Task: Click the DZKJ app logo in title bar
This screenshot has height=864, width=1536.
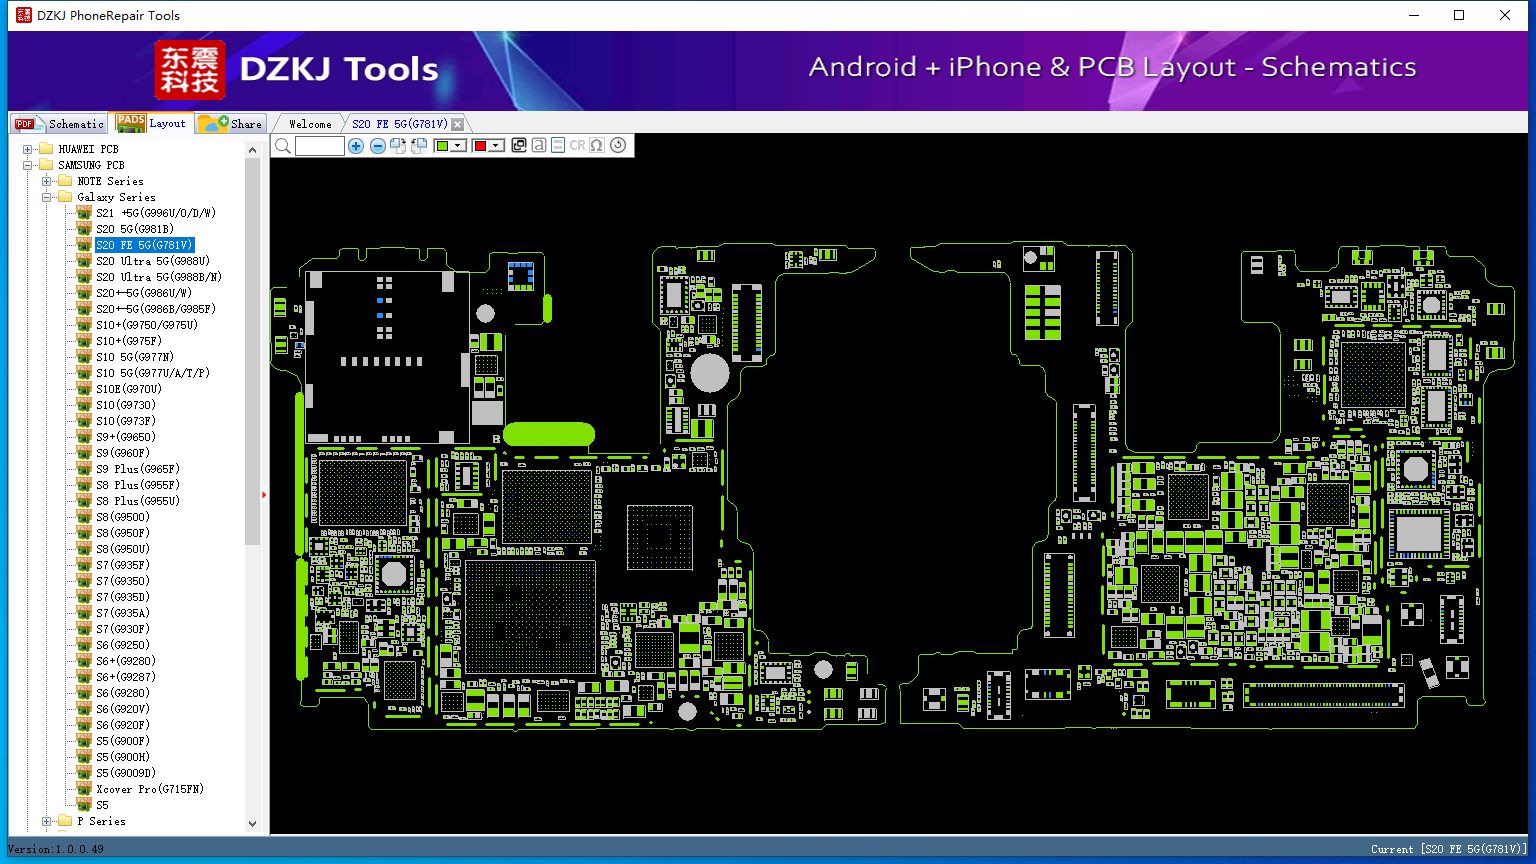Action: [24, 15]
